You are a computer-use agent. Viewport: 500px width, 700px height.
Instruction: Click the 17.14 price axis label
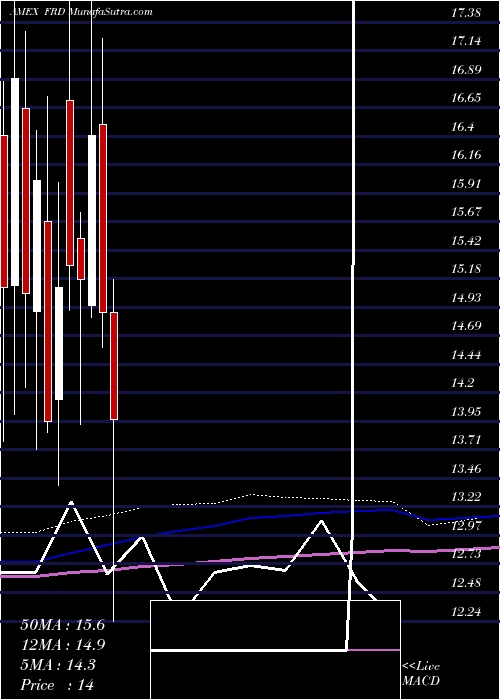(466, 42)
